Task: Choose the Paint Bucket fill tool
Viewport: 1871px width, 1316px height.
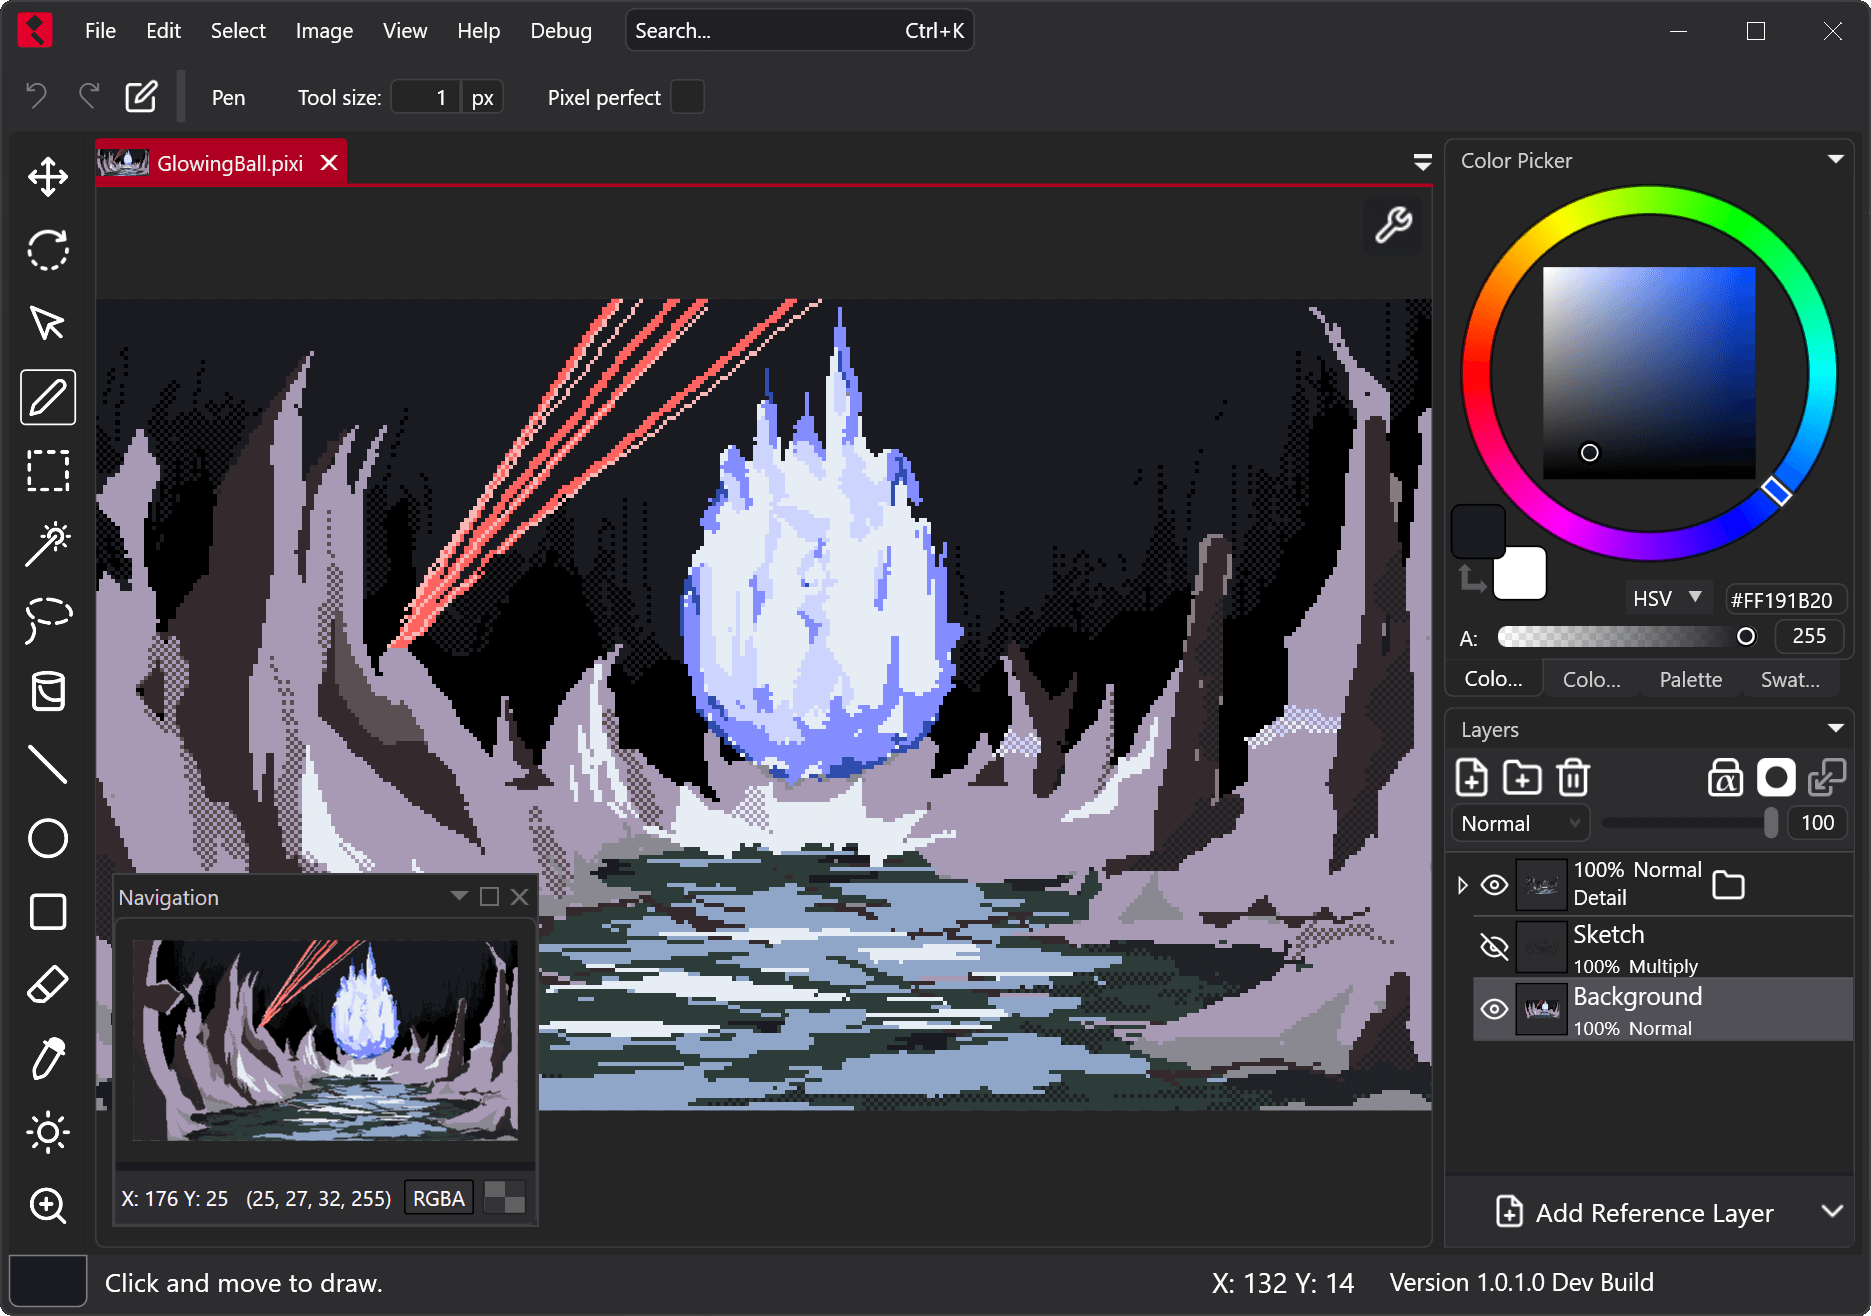Action: tap(47, 691)
